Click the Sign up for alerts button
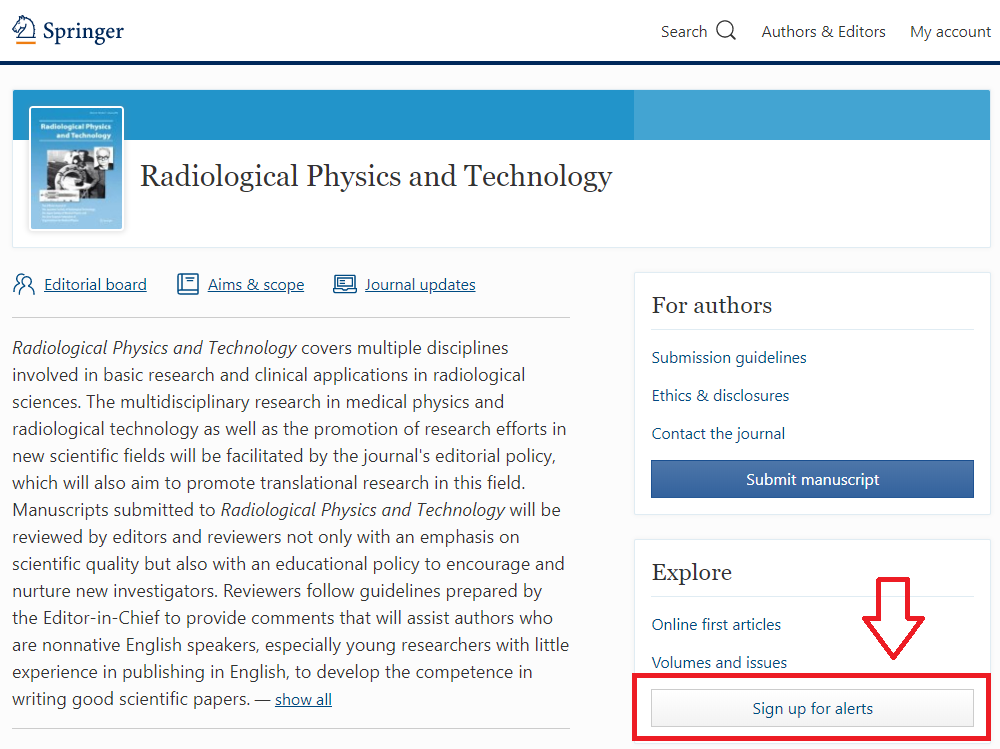1000x749 pixels. [812, 709]
